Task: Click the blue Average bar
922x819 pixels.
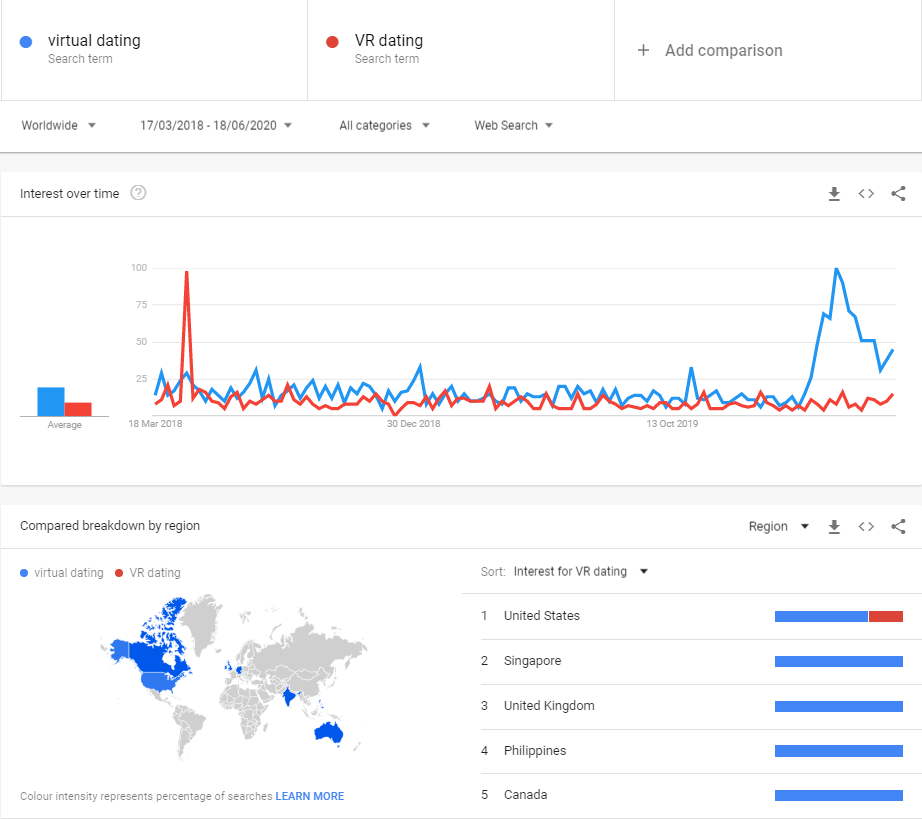Action: point(51,402)
